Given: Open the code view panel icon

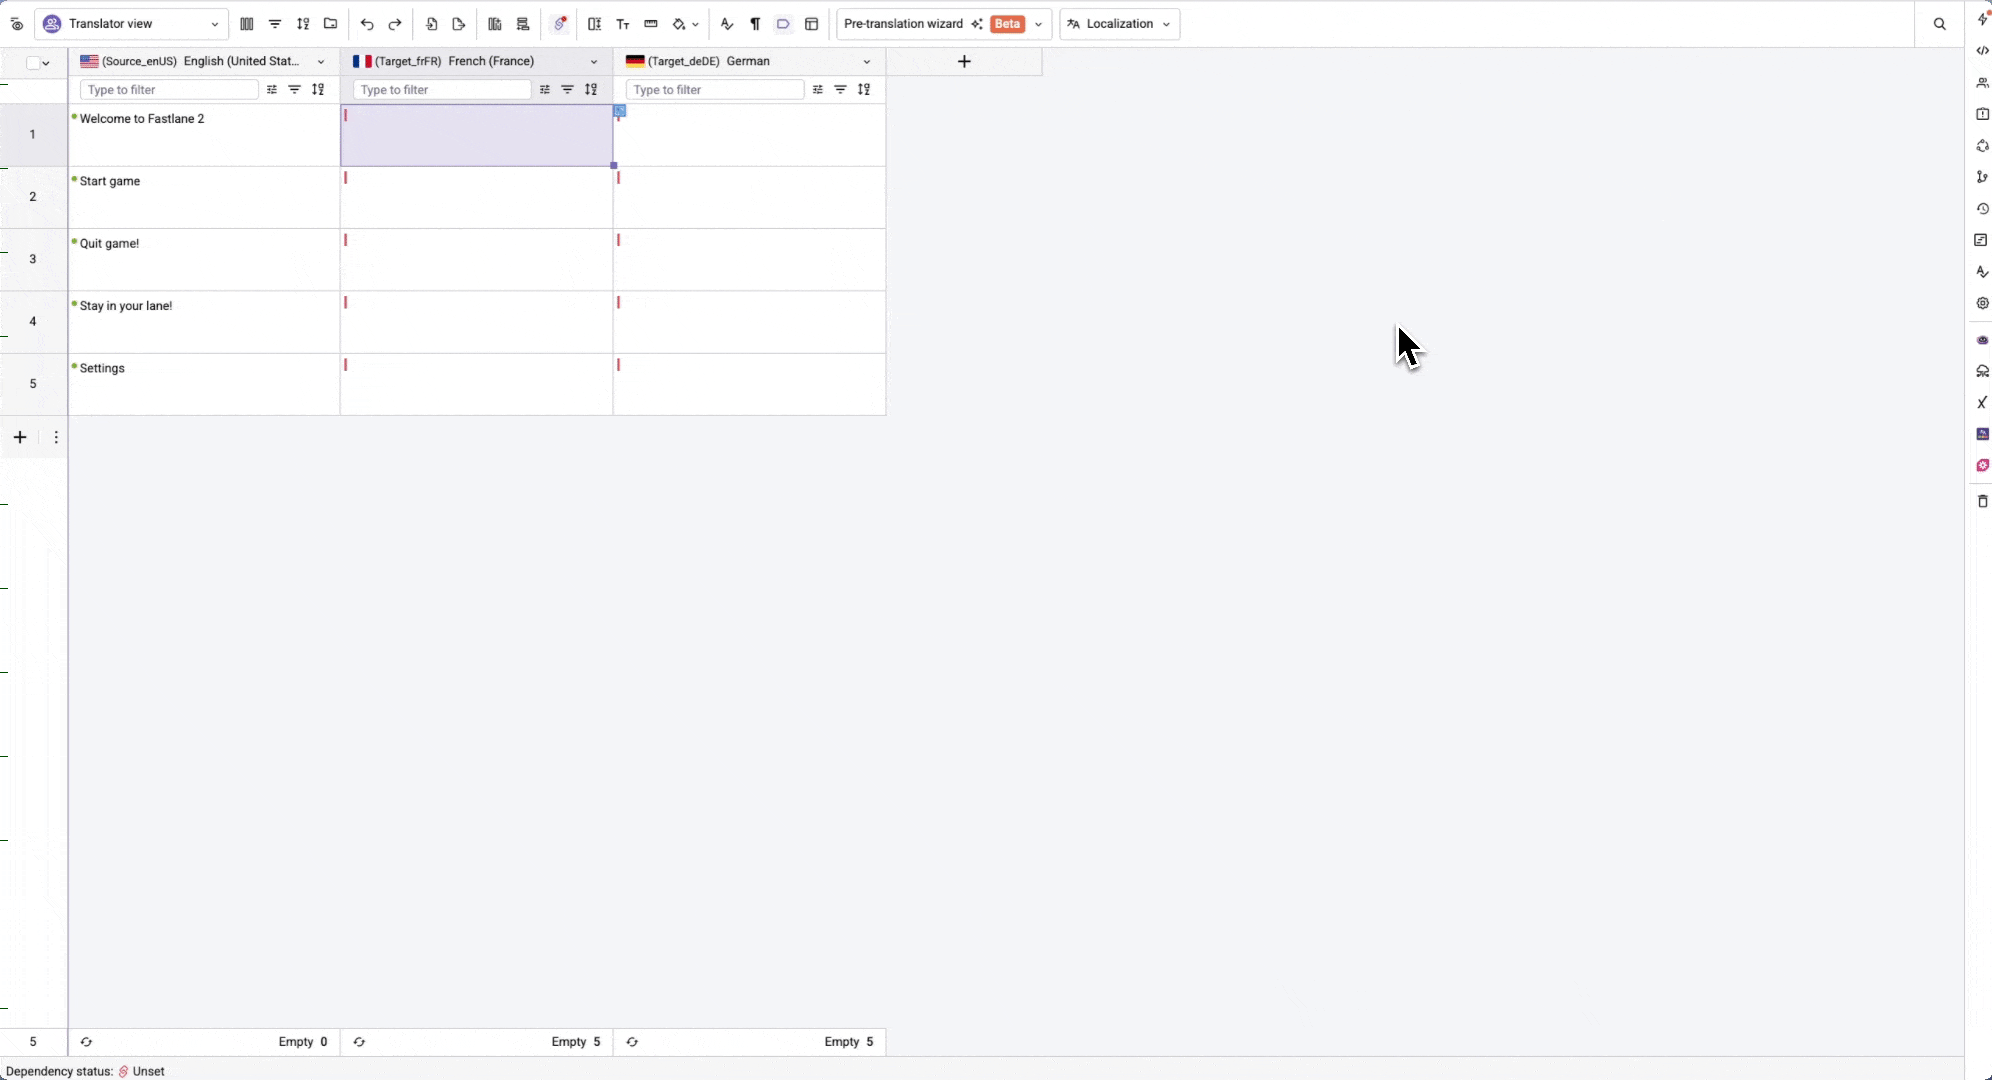Looking at the screenshot, I should 1983,49.
